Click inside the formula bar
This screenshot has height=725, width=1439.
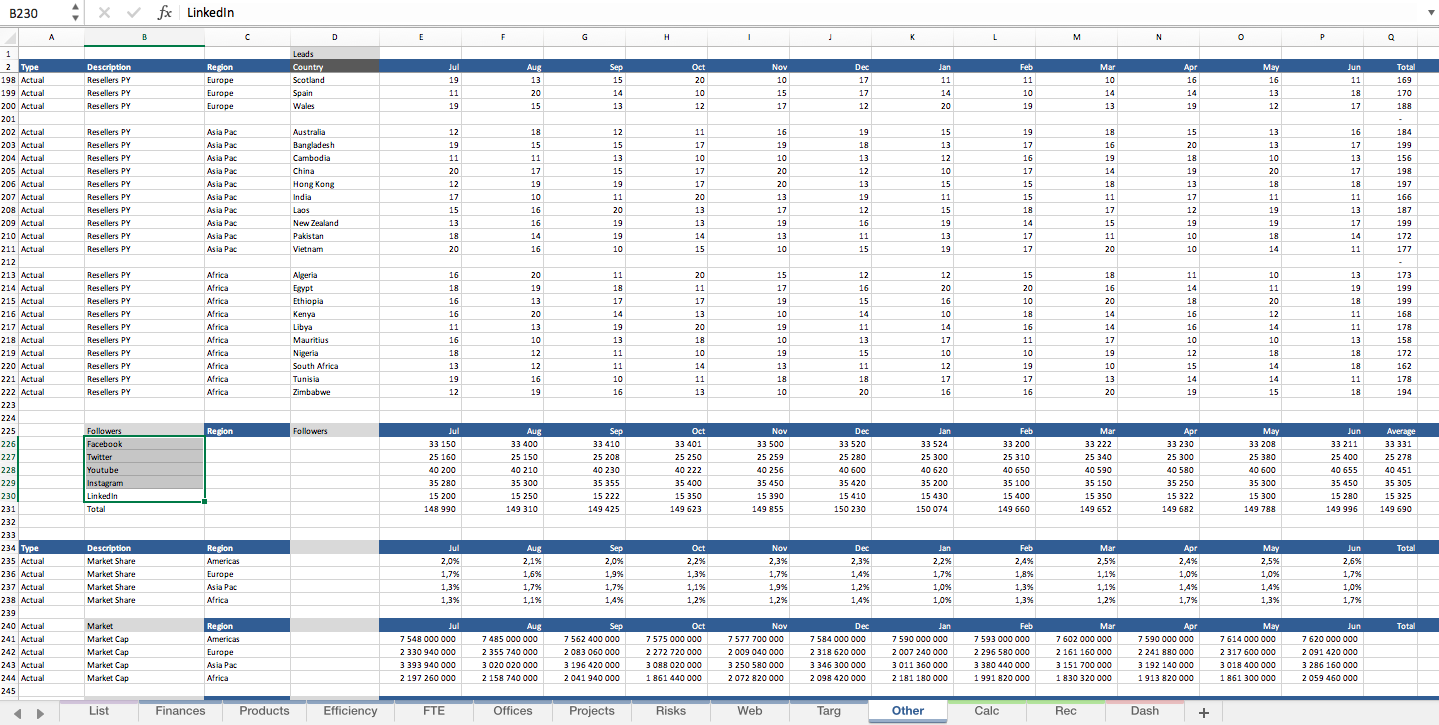[x=400, y=14]
